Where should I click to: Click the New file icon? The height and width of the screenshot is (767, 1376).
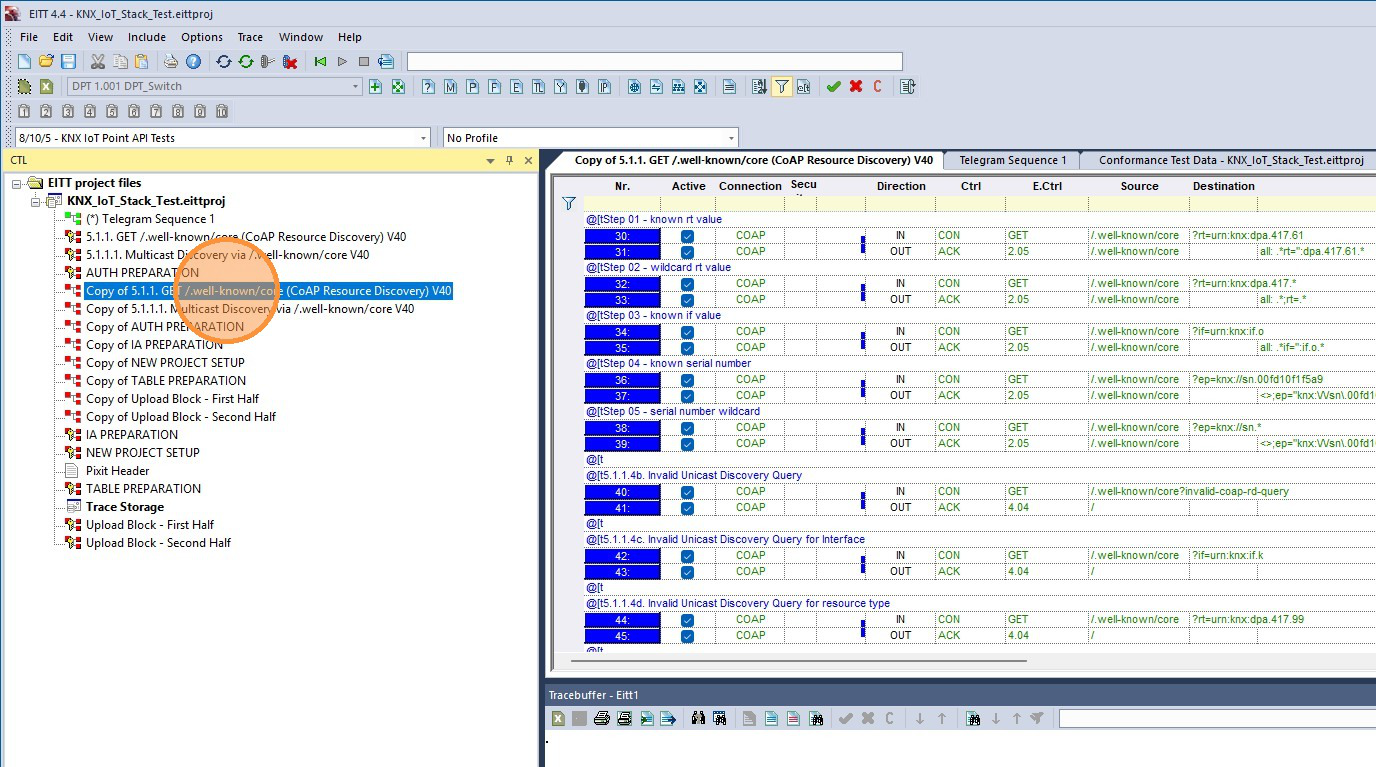click(25, 62)
